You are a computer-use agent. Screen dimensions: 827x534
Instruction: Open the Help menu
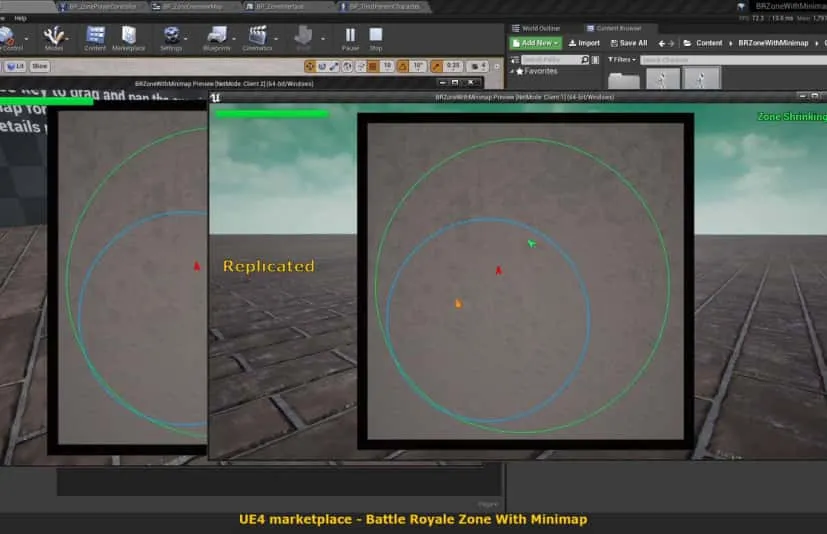[21, 18]
